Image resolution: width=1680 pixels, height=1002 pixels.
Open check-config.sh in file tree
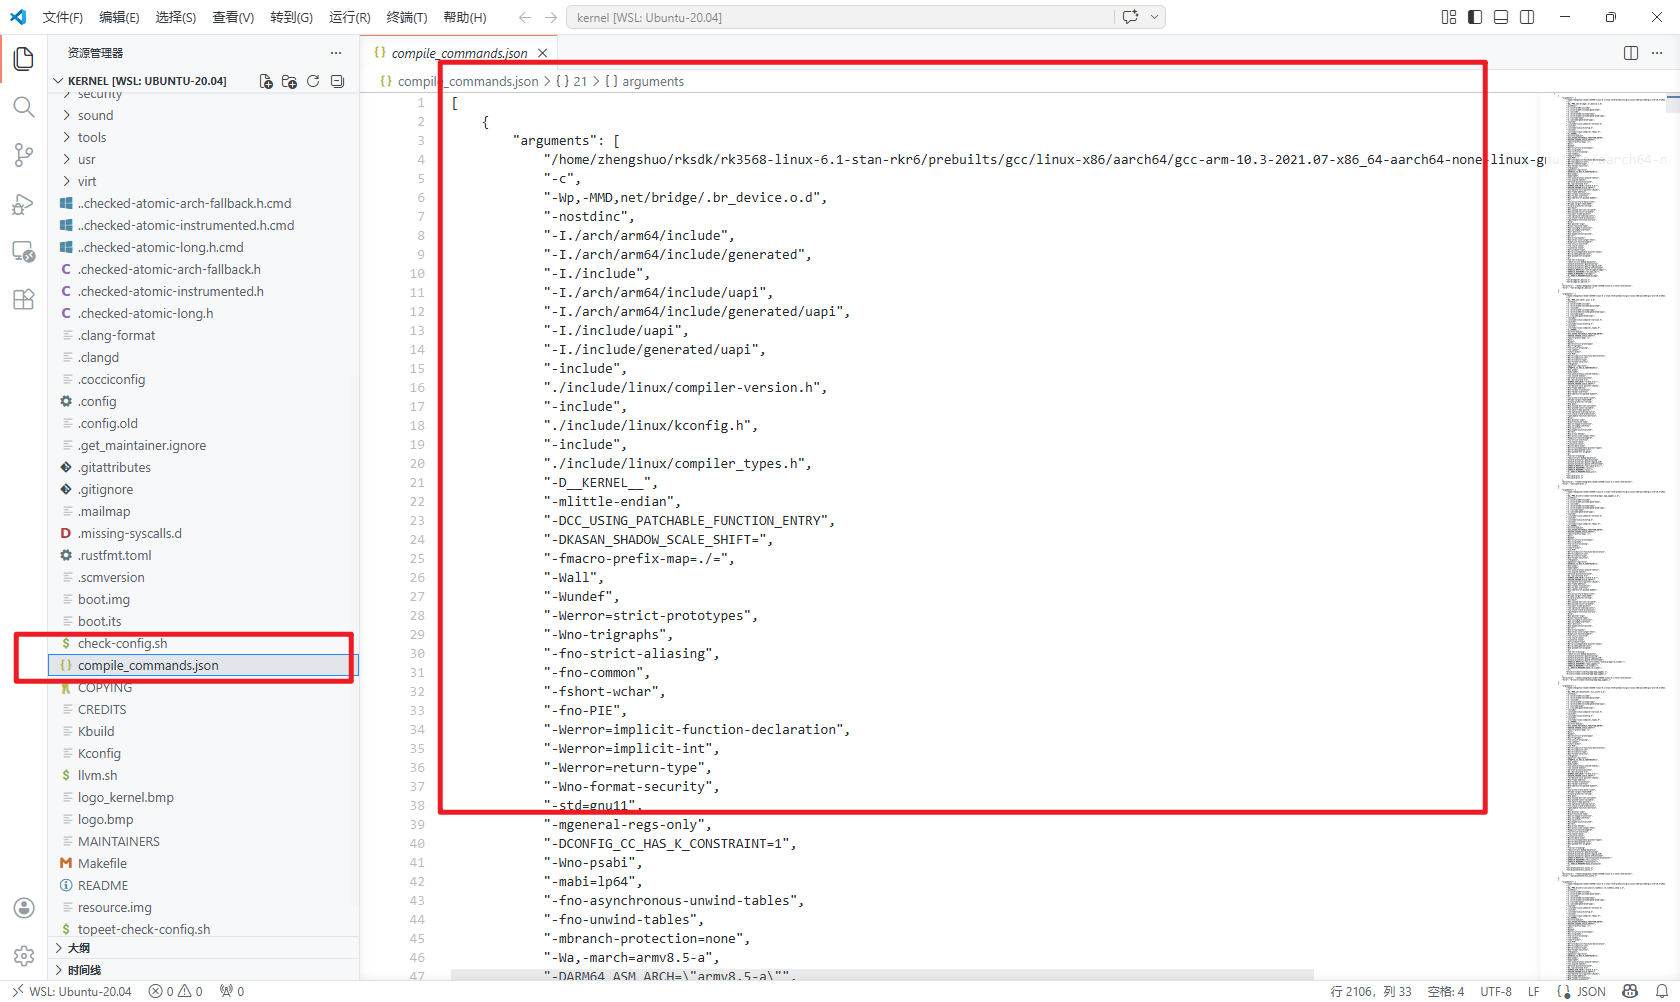(204, 643)
